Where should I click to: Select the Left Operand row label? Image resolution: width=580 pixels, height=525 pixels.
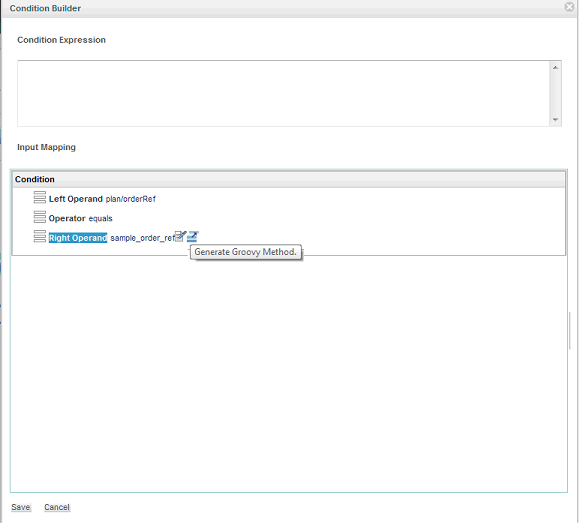tap(75, 199)
